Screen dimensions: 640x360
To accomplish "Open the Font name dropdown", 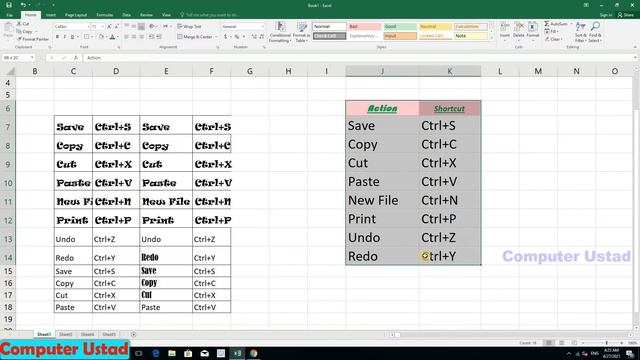I will tap(88, 27).
